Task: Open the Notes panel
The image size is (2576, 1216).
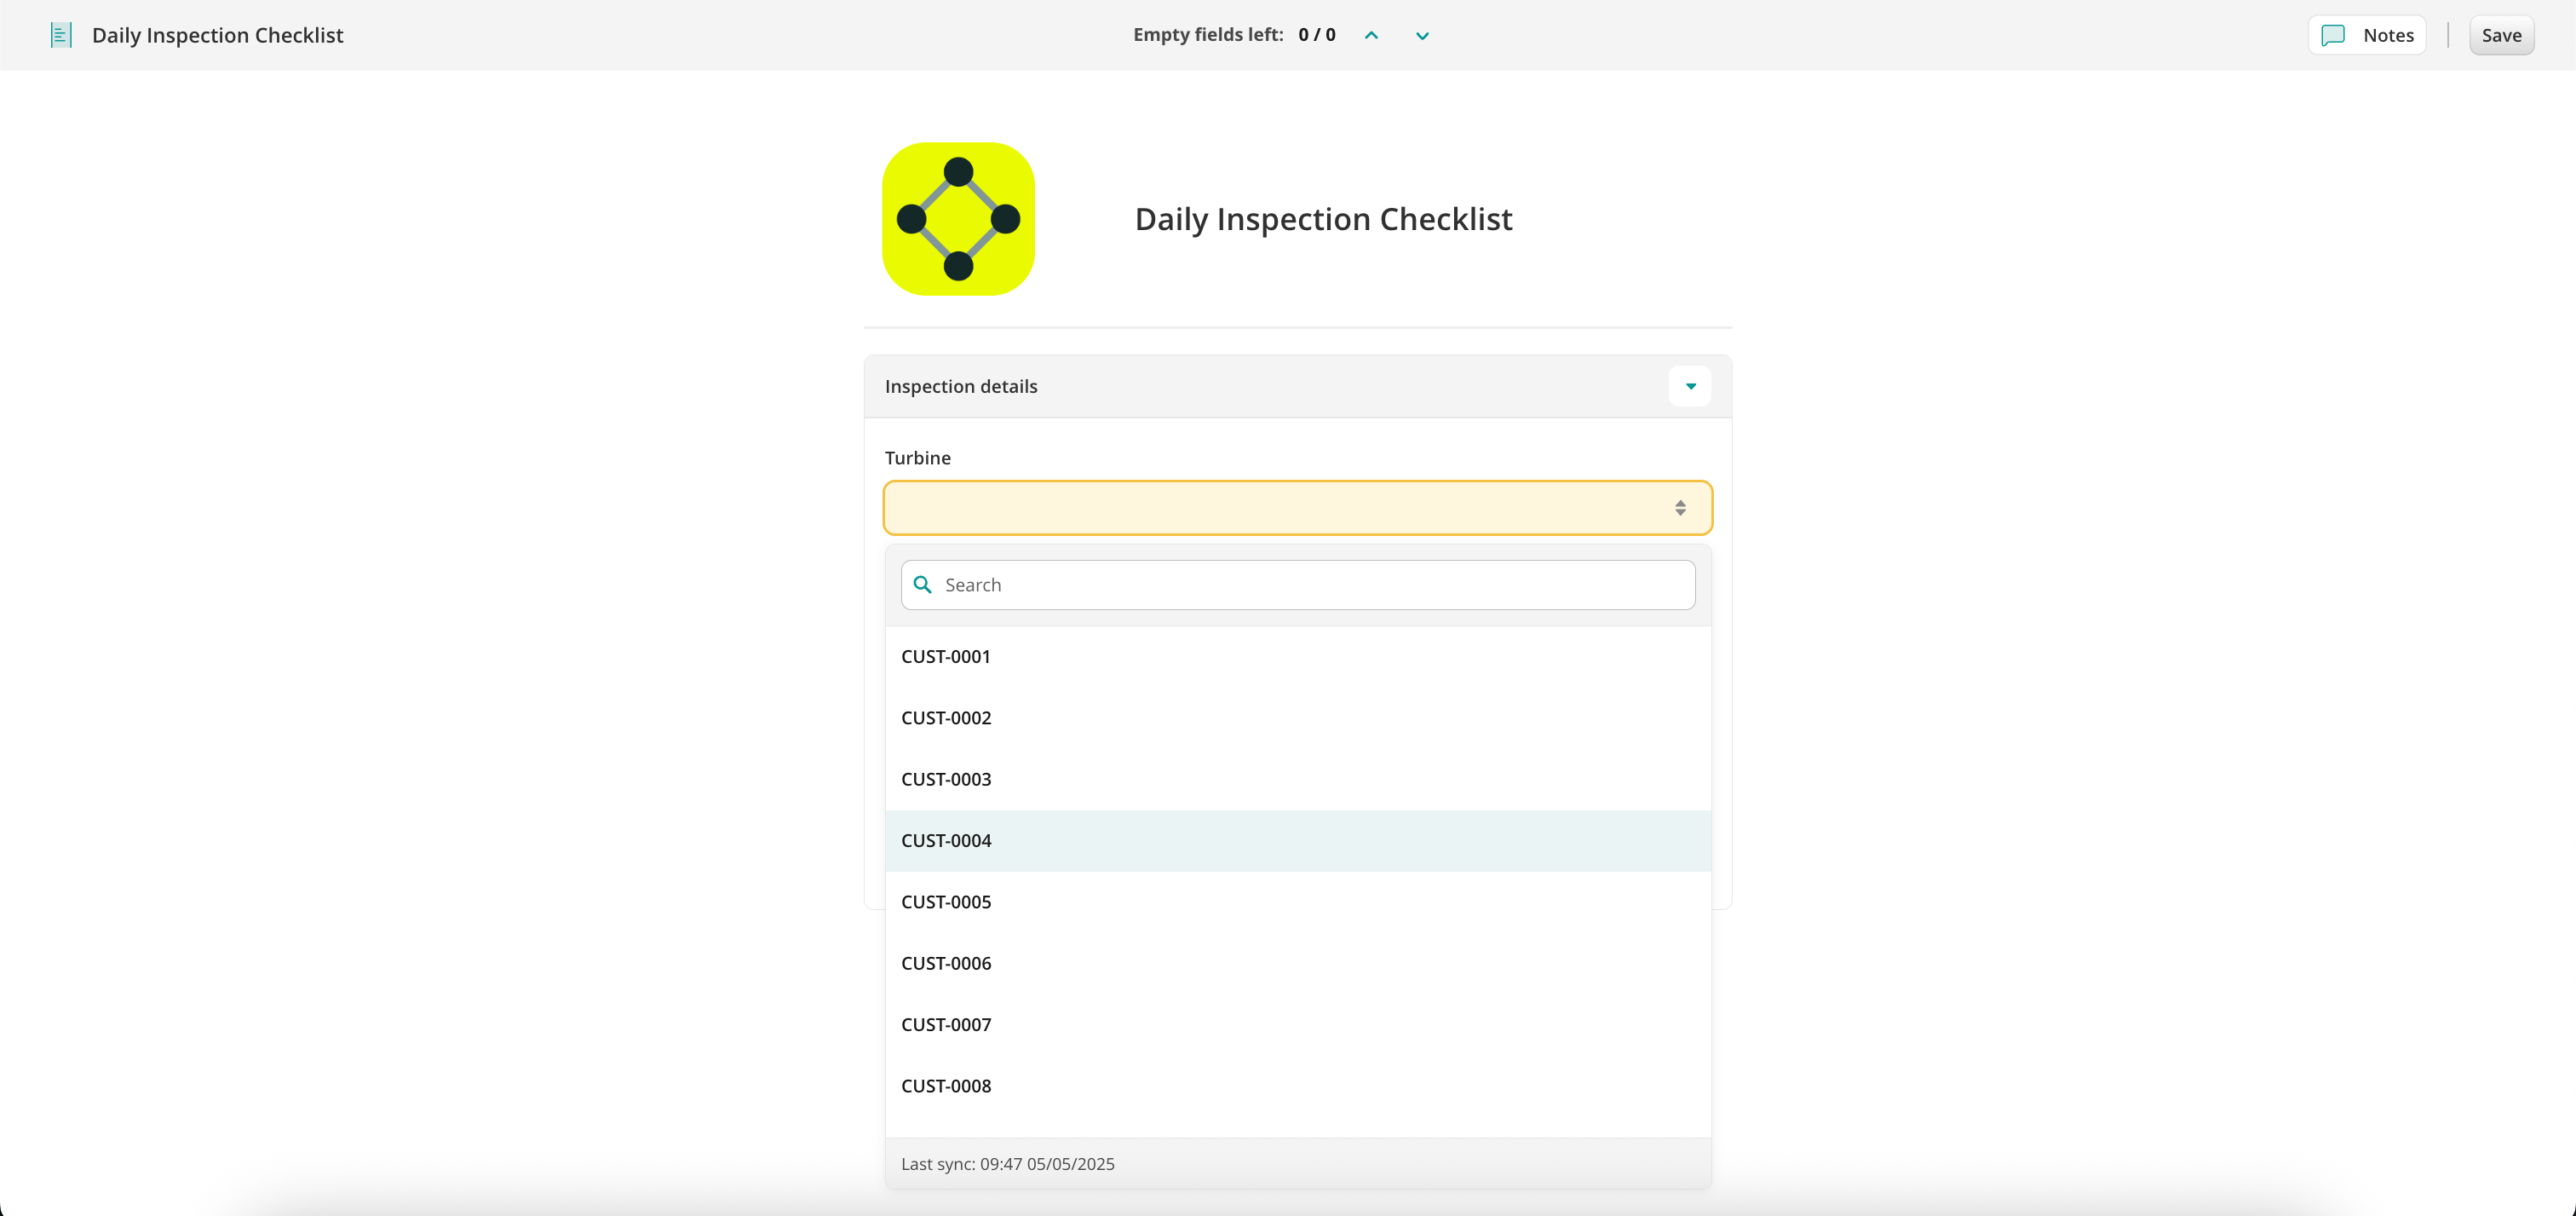Action: (x=2387, y=35)
